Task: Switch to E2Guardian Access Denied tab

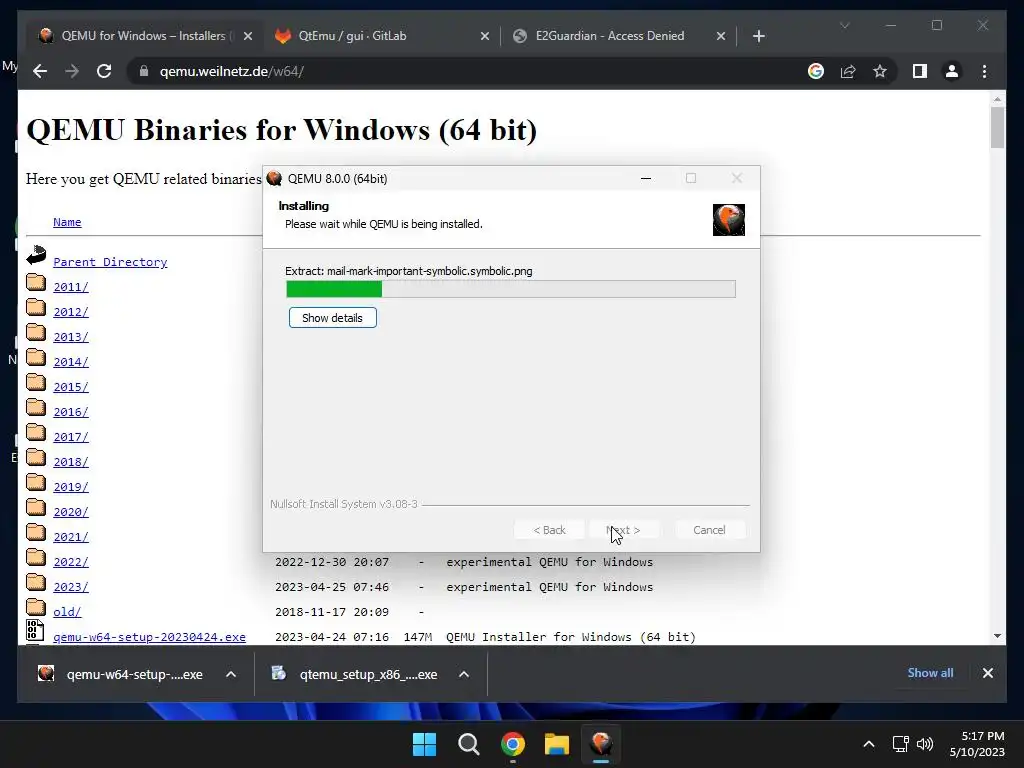Action: pyautogui.click(x=618, y=36)
